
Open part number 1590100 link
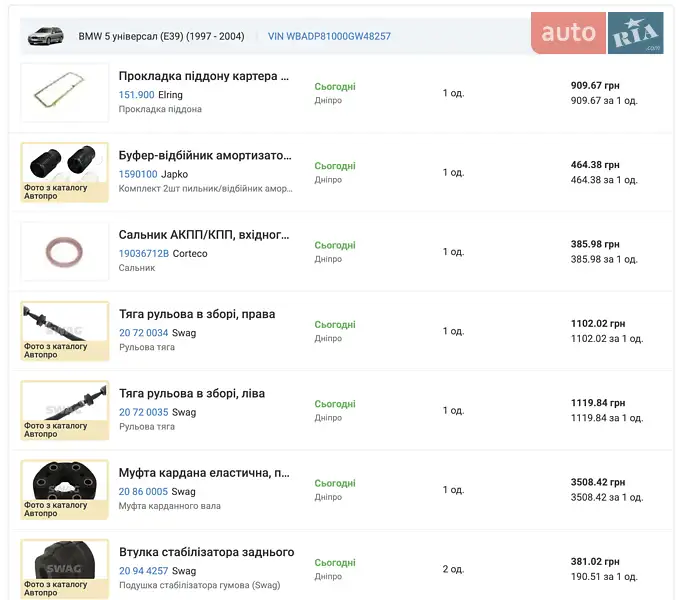tap(138, 174)
